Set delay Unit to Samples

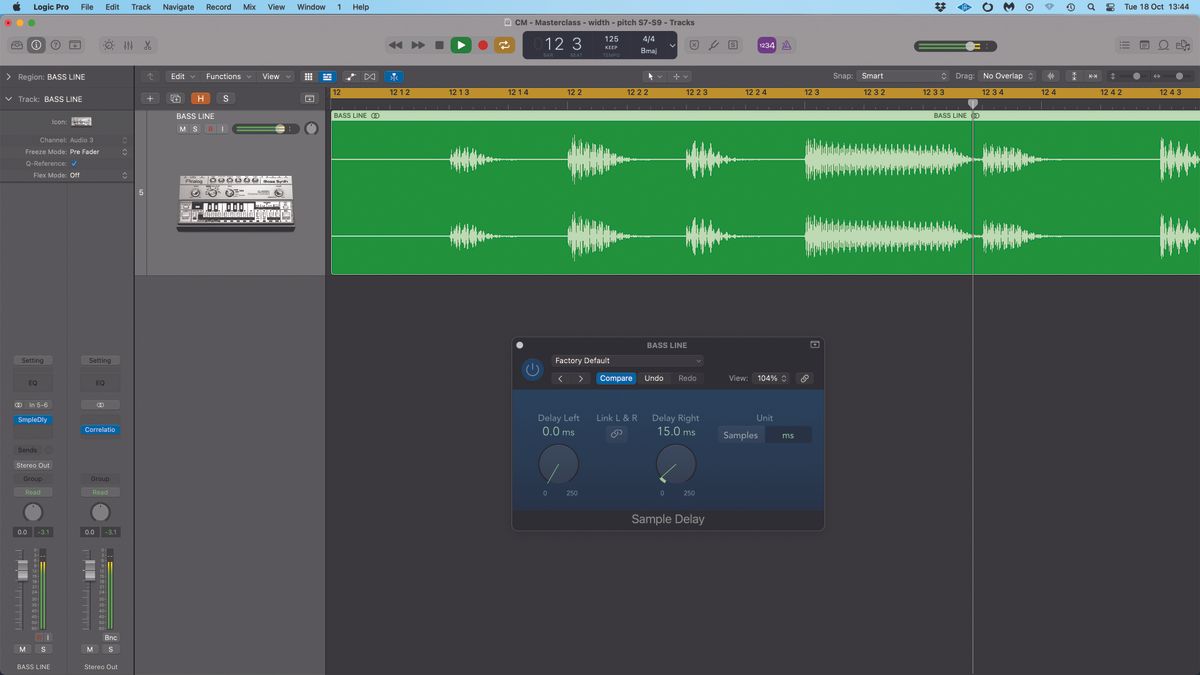[x=740, y=435]
